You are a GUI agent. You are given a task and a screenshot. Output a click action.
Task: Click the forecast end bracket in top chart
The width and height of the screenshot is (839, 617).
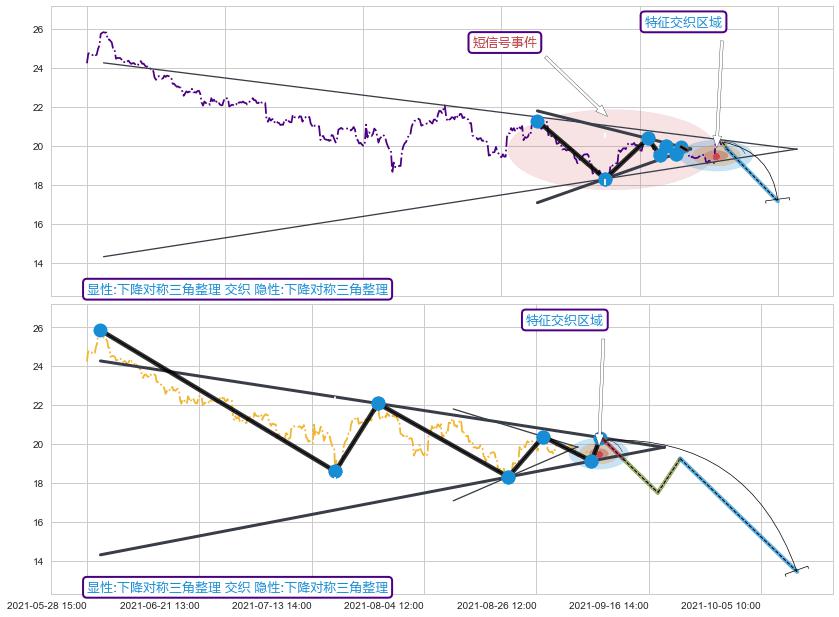tap(778, 200)
